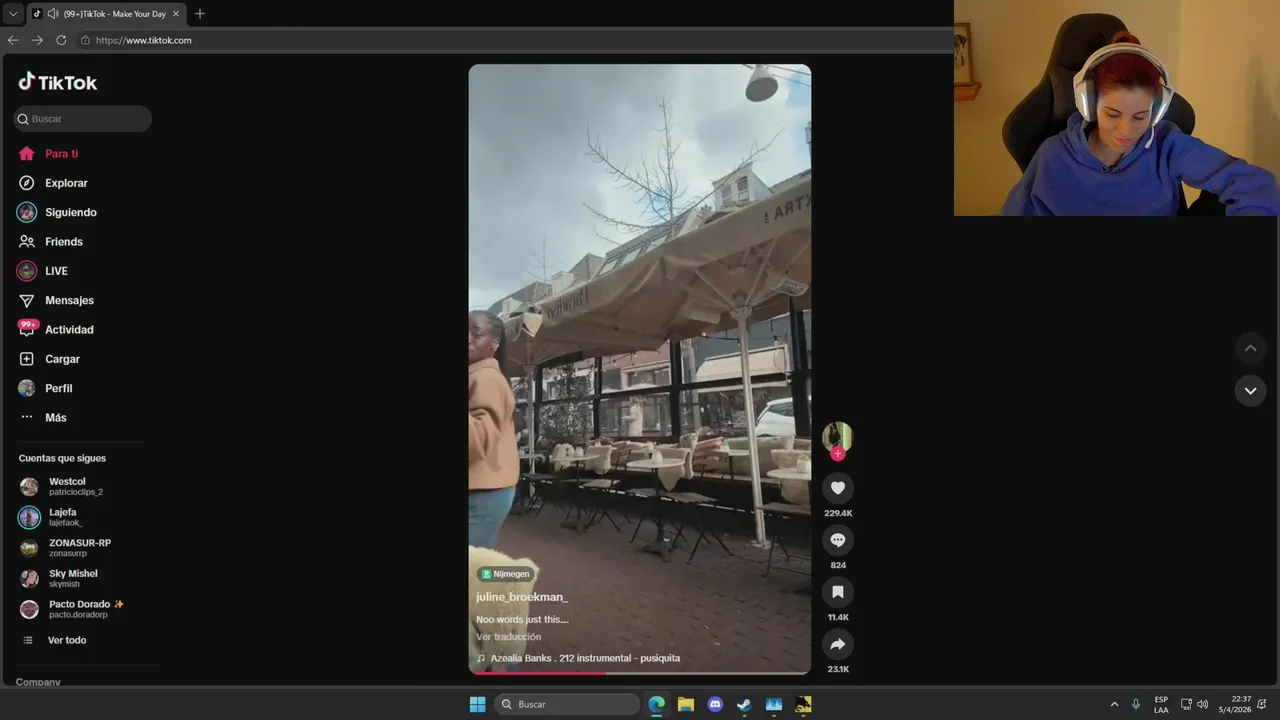Open juline_broekman_ profile from video caption

point(522,597)
